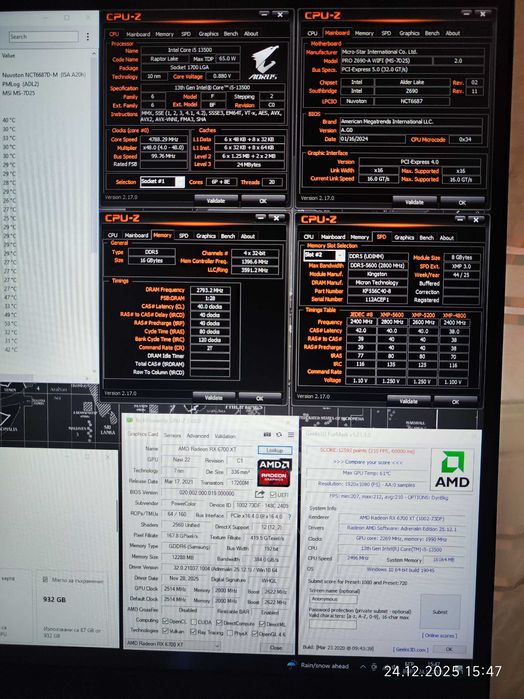Toggle the DirectML checkbox
The height and width of the screenshot is (699, 524).
coord(262,623)
